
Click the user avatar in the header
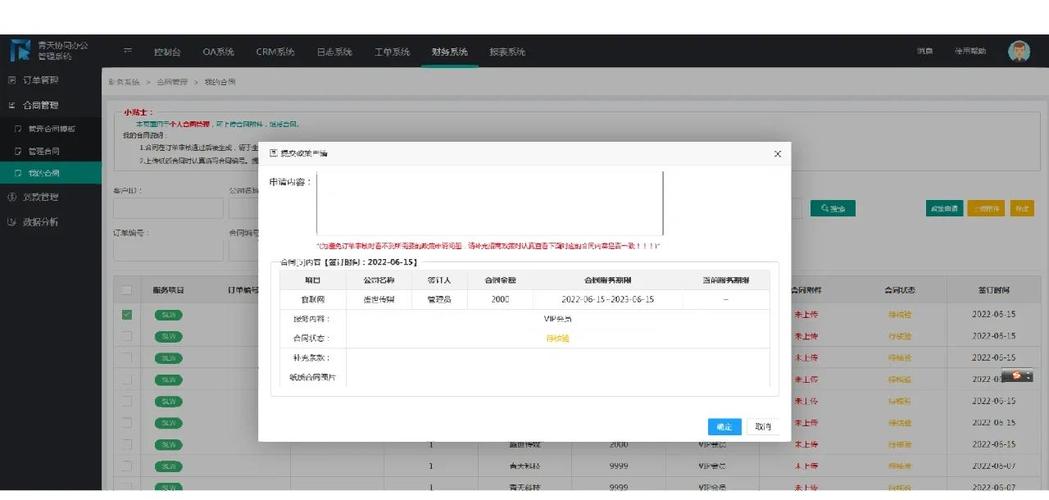click(1019, 52)
